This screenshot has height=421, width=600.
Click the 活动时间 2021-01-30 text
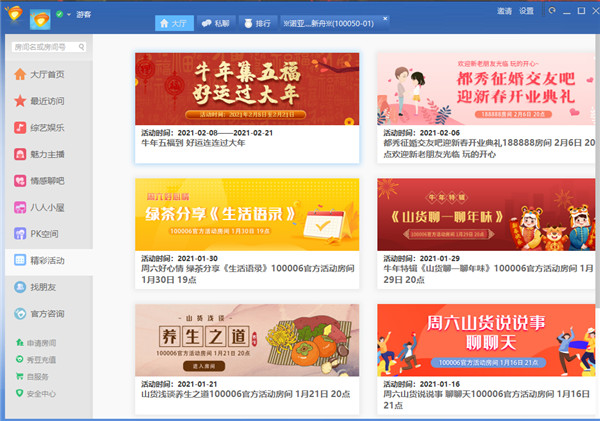point(179,258)
